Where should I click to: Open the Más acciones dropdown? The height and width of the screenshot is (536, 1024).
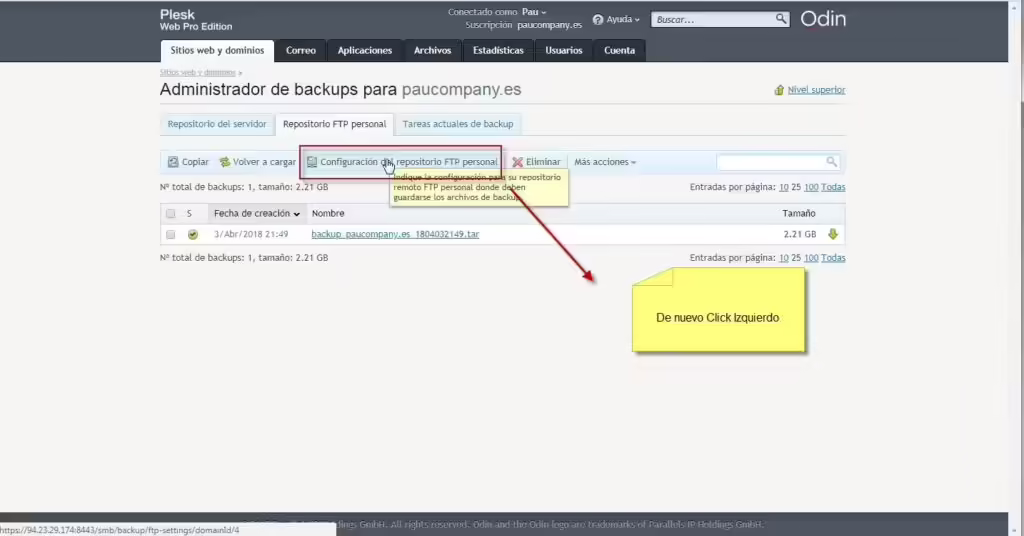[605, 162]
